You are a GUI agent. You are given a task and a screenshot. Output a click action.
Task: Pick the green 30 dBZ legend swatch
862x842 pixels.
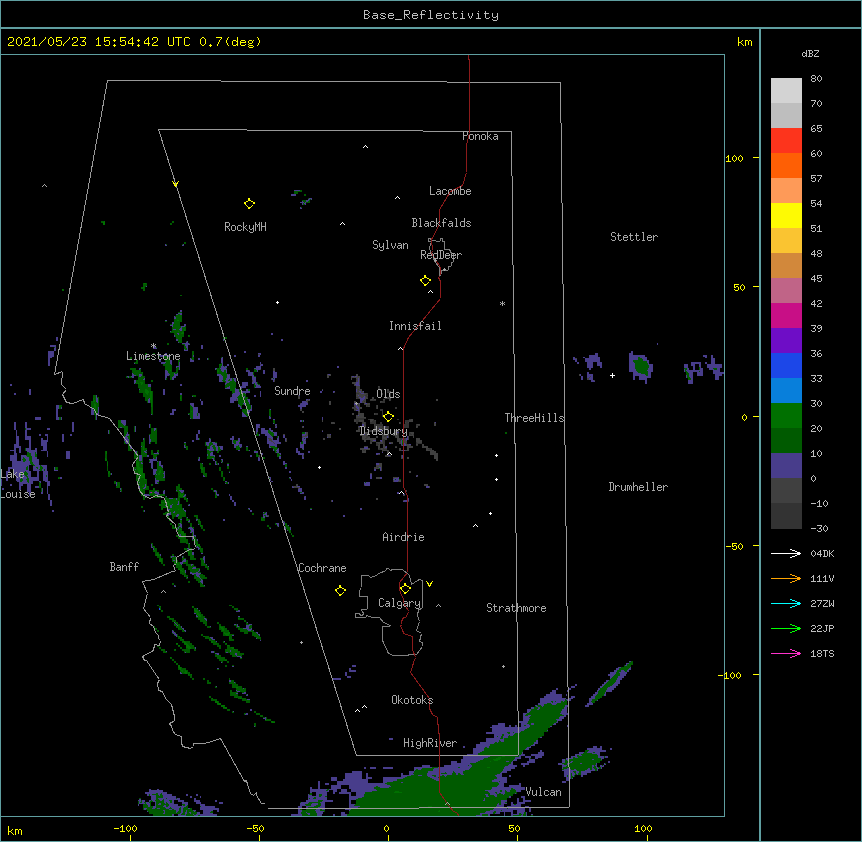[786, 416]
